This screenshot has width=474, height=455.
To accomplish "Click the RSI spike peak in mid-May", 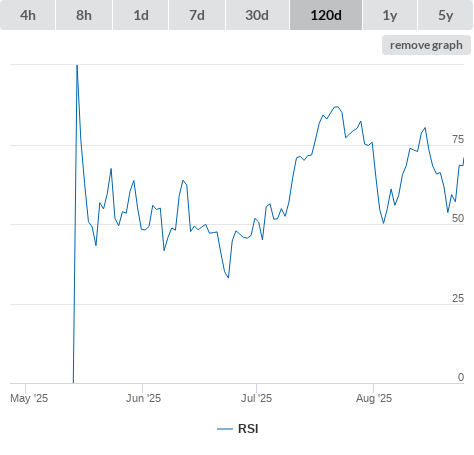I will click(x=77, y=66).
